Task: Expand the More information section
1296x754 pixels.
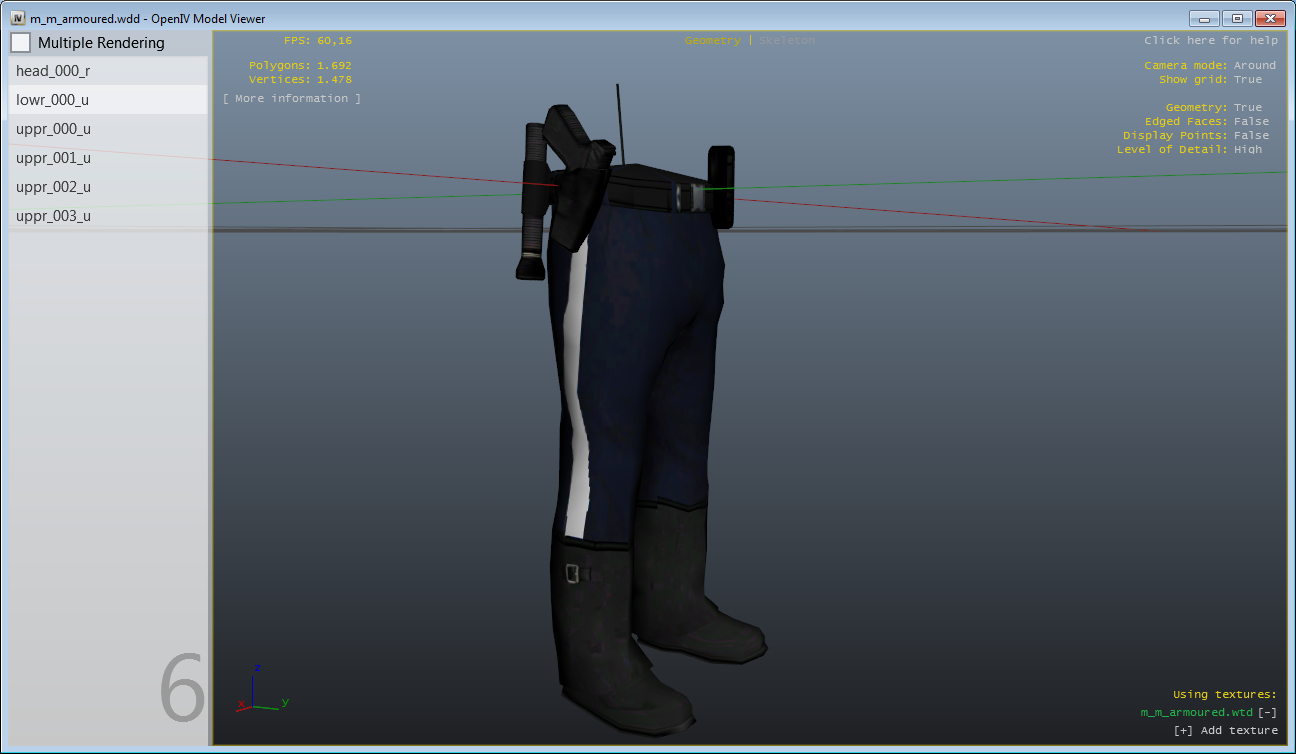Action: pos(291,98)
